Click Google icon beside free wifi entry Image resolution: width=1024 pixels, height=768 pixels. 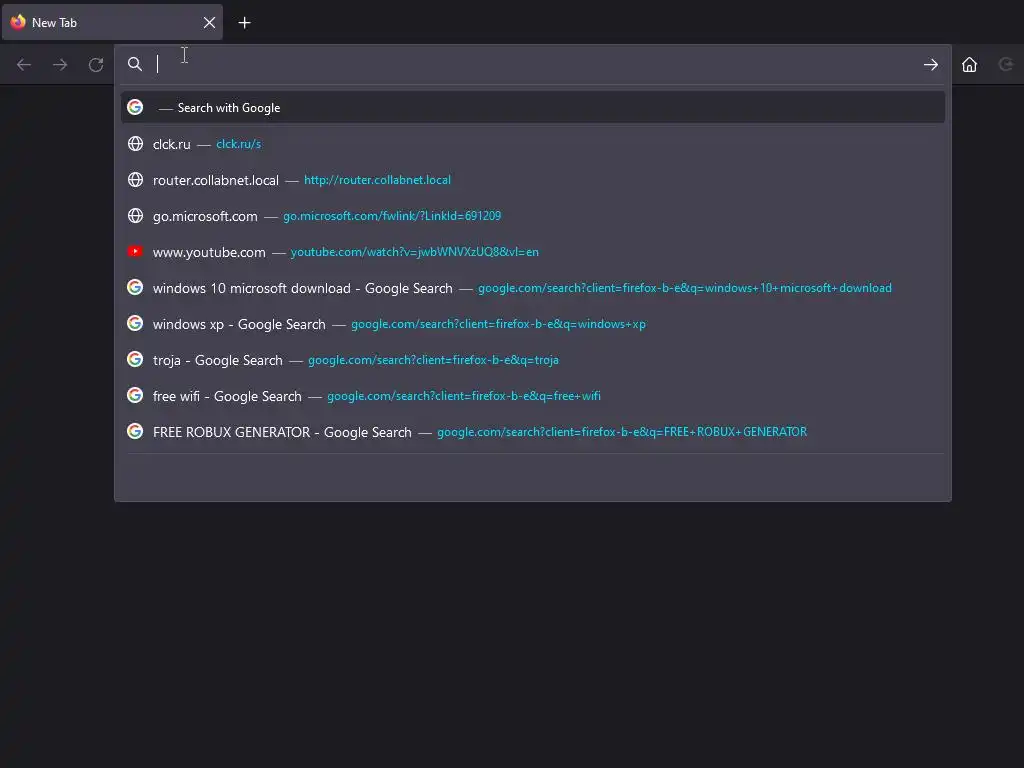[135, 395]
